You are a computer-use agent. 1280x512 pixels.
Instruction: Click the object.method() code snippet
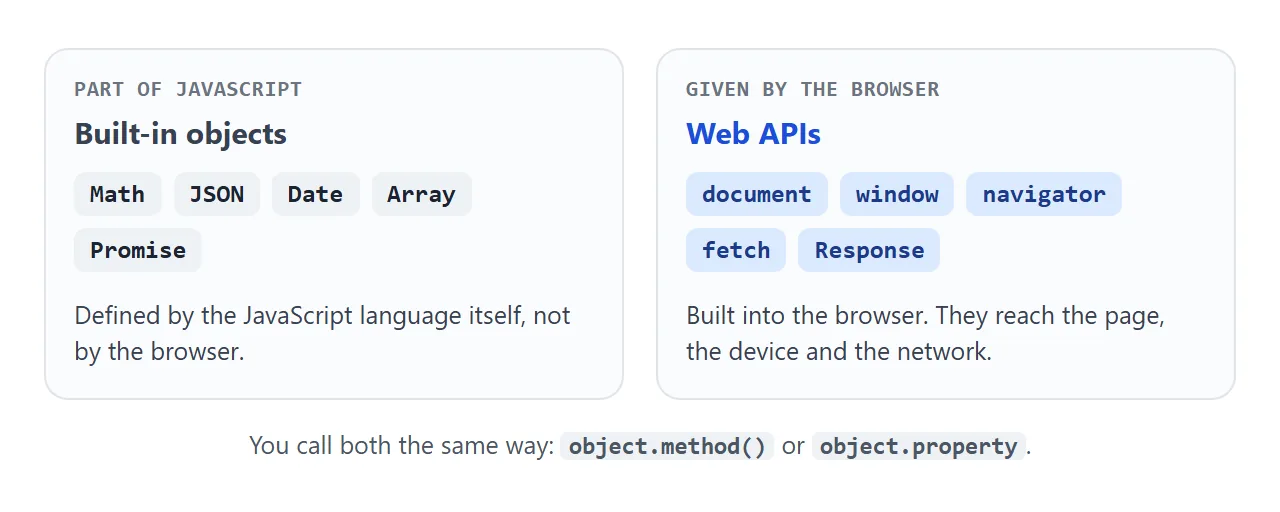[668, 446]
